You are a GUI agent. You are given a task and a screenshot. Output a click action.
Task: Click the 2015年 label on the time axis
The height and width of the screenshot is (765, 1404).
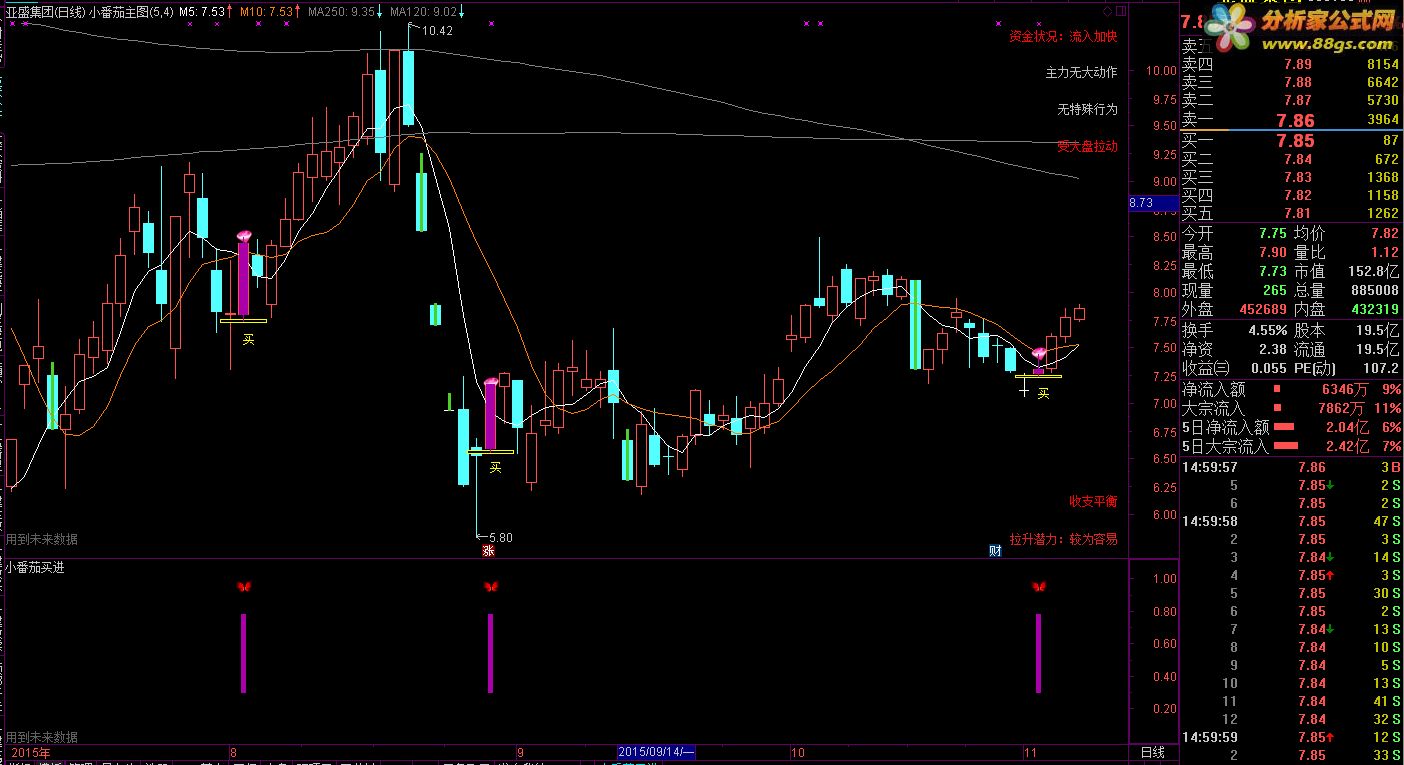click(29, 752)
